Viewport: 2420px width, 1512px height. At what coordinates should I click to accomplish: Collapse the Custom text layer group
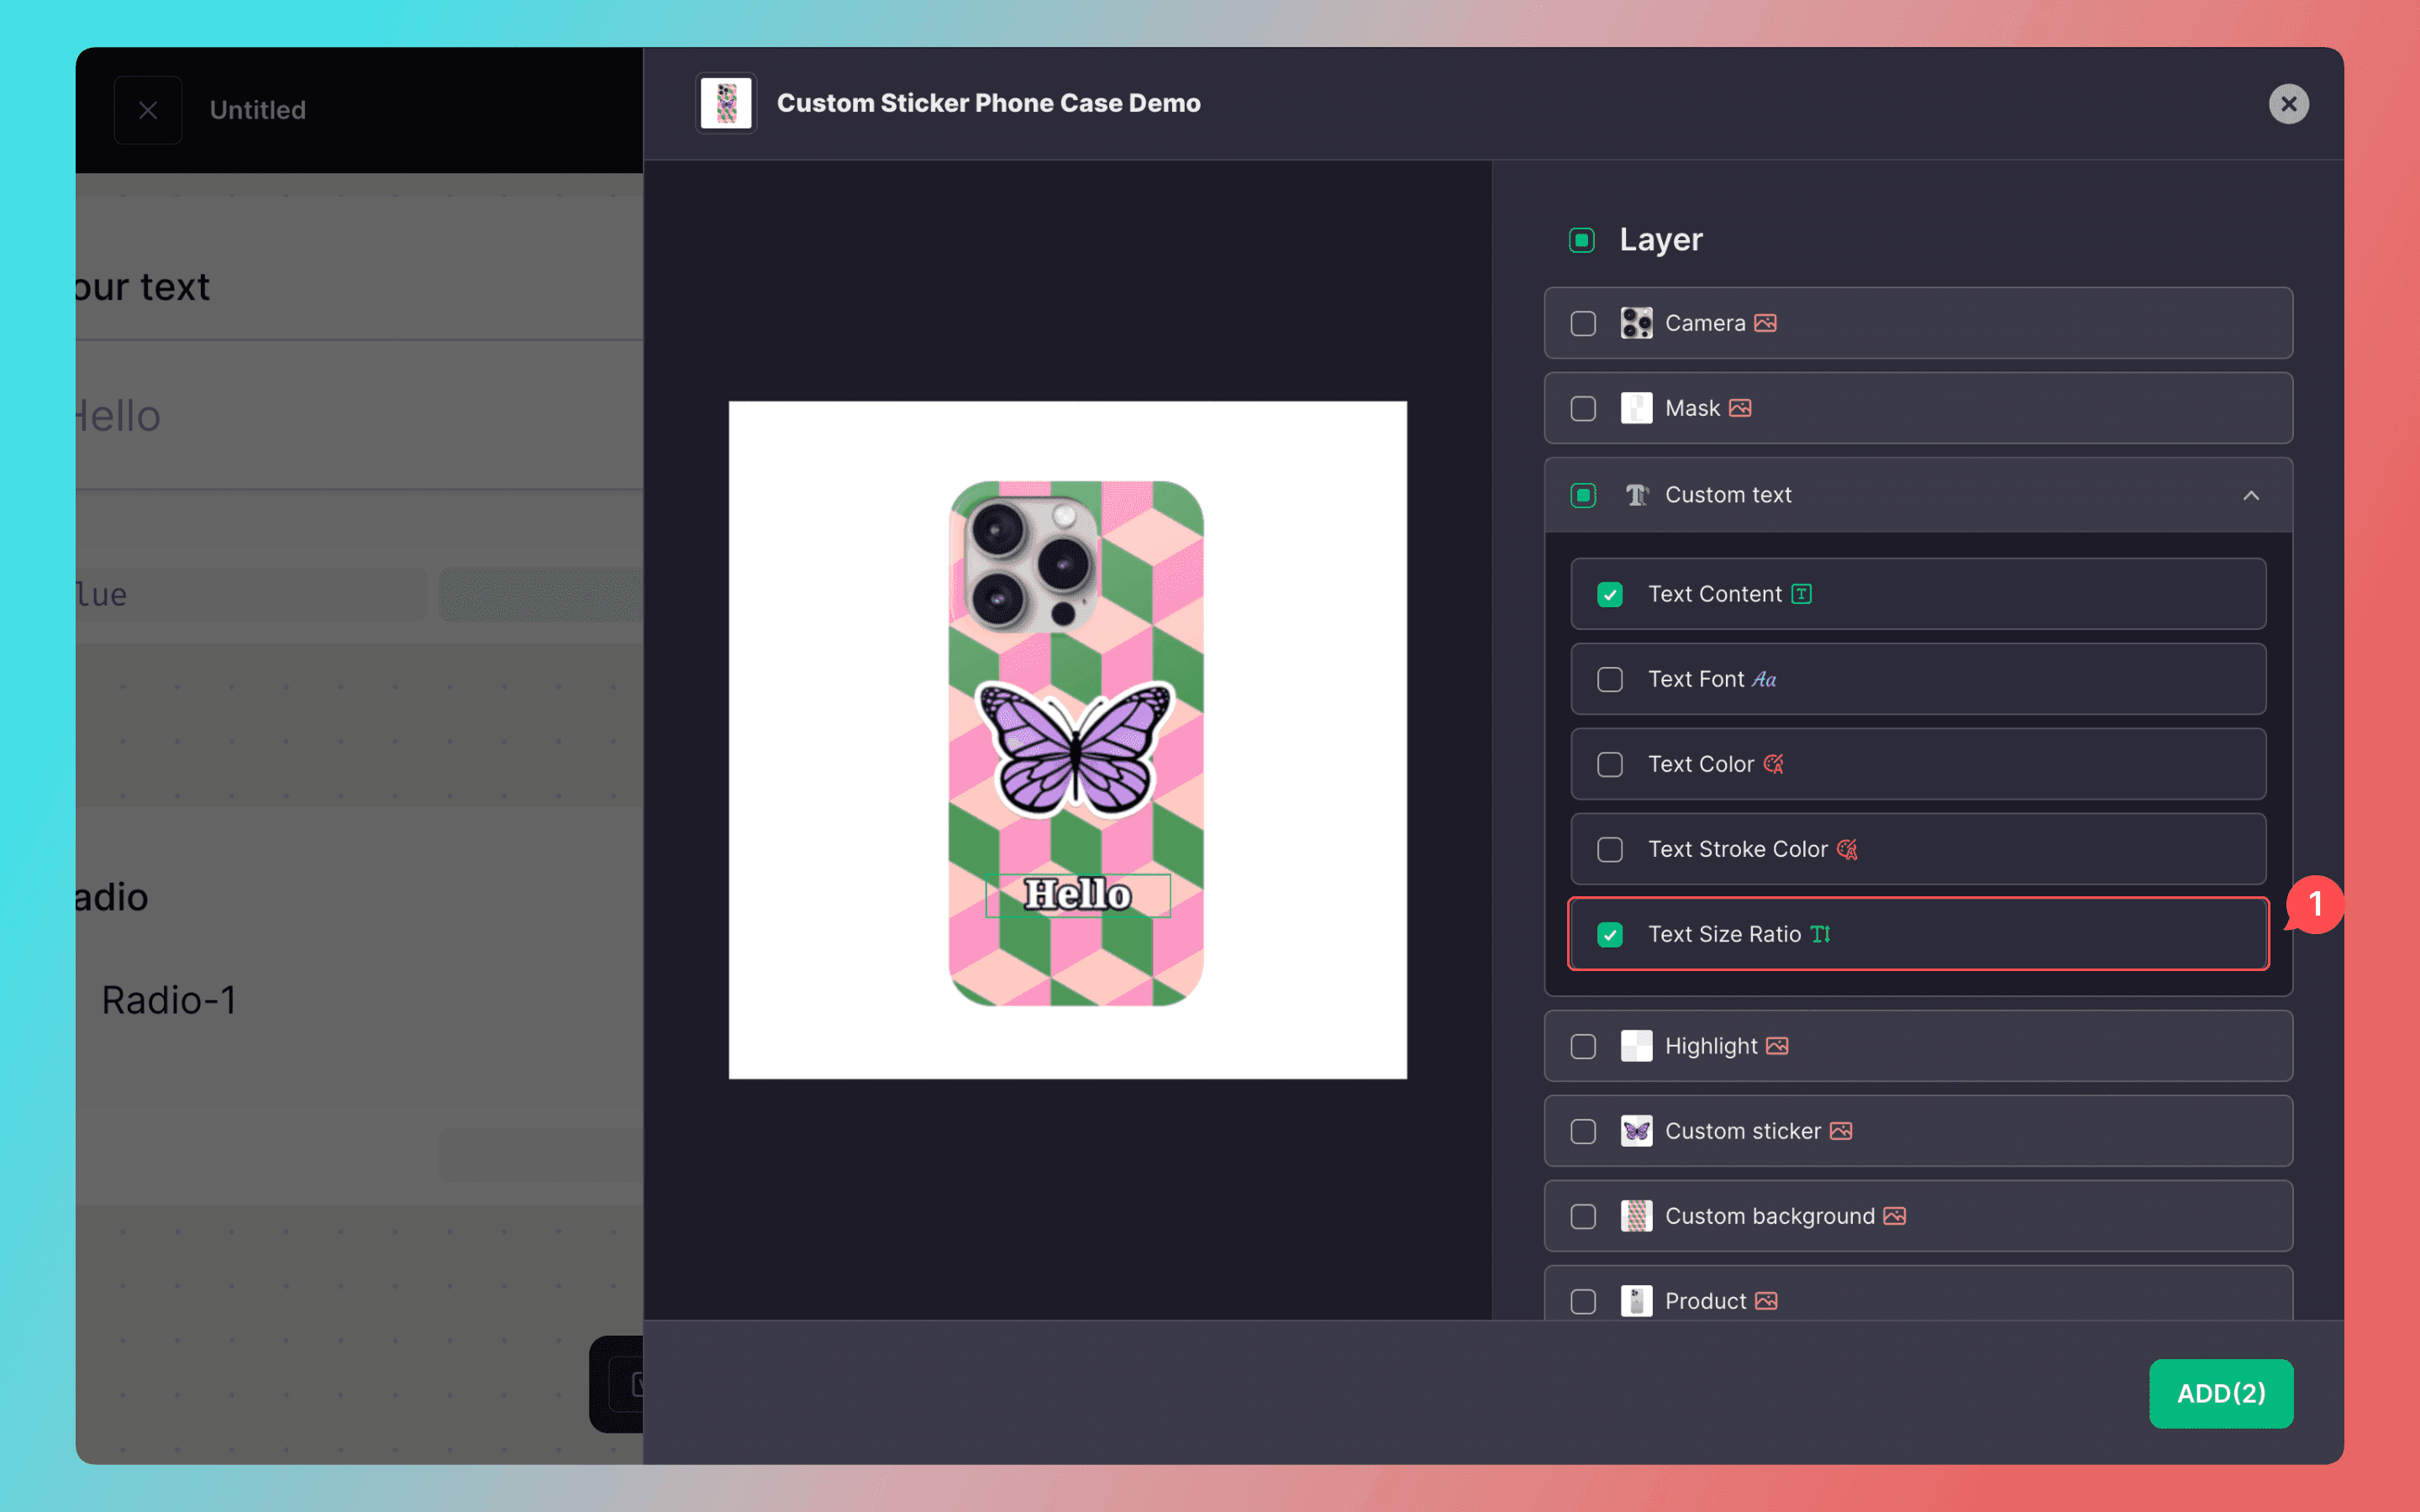2251,495
